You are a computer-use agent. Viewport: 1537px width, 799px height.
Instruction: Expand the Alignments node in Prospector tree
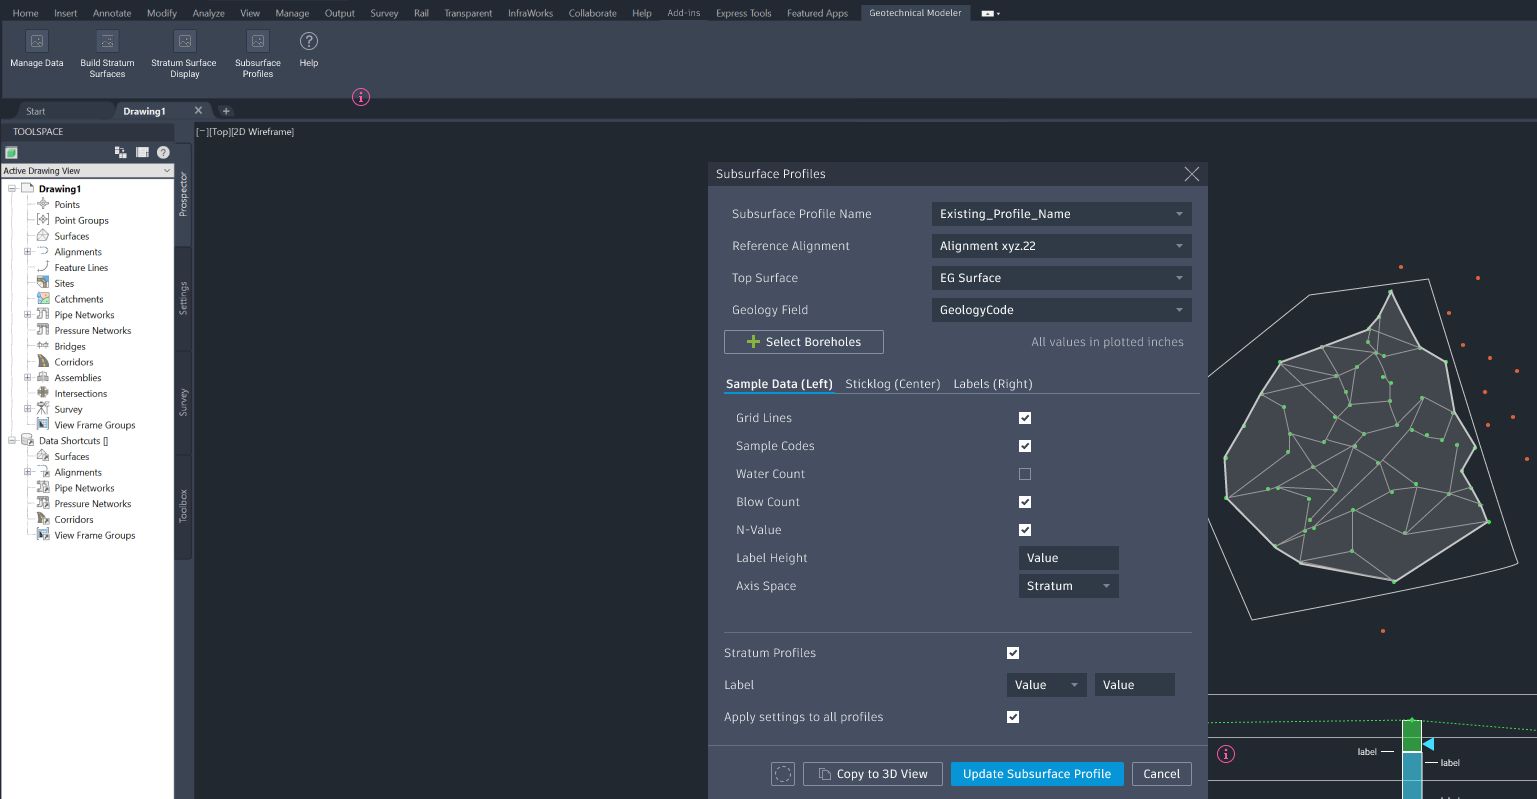29,251
